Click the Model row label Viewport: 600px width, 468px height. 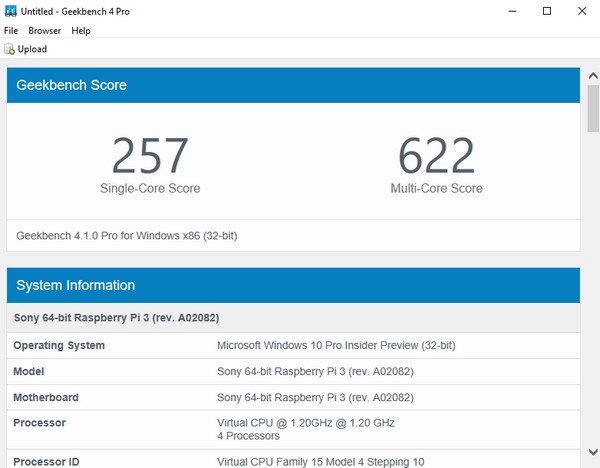click(29, 372)
